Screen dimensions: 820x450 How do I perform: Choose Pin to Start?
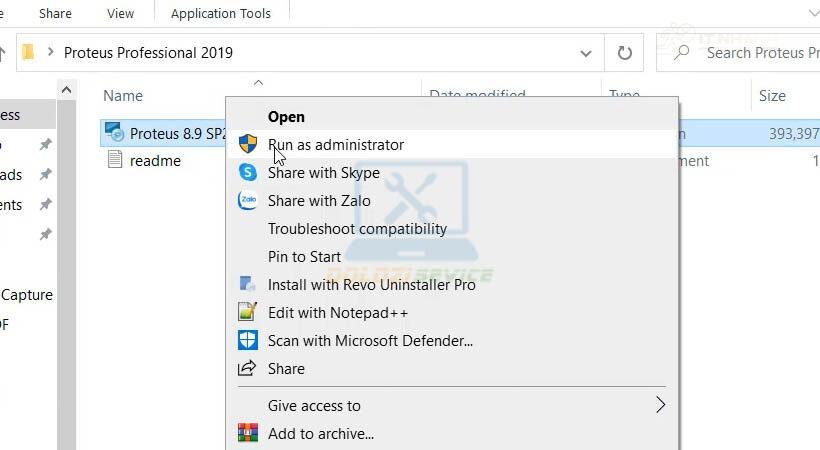304,257
